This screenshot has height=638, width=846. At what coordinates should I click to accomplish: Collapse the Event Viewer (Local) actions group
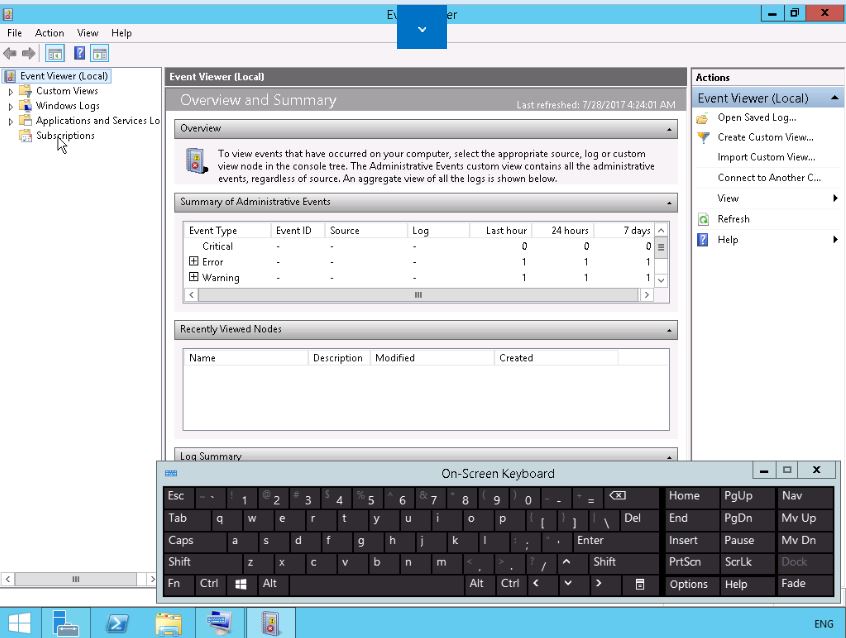(834, 98)
